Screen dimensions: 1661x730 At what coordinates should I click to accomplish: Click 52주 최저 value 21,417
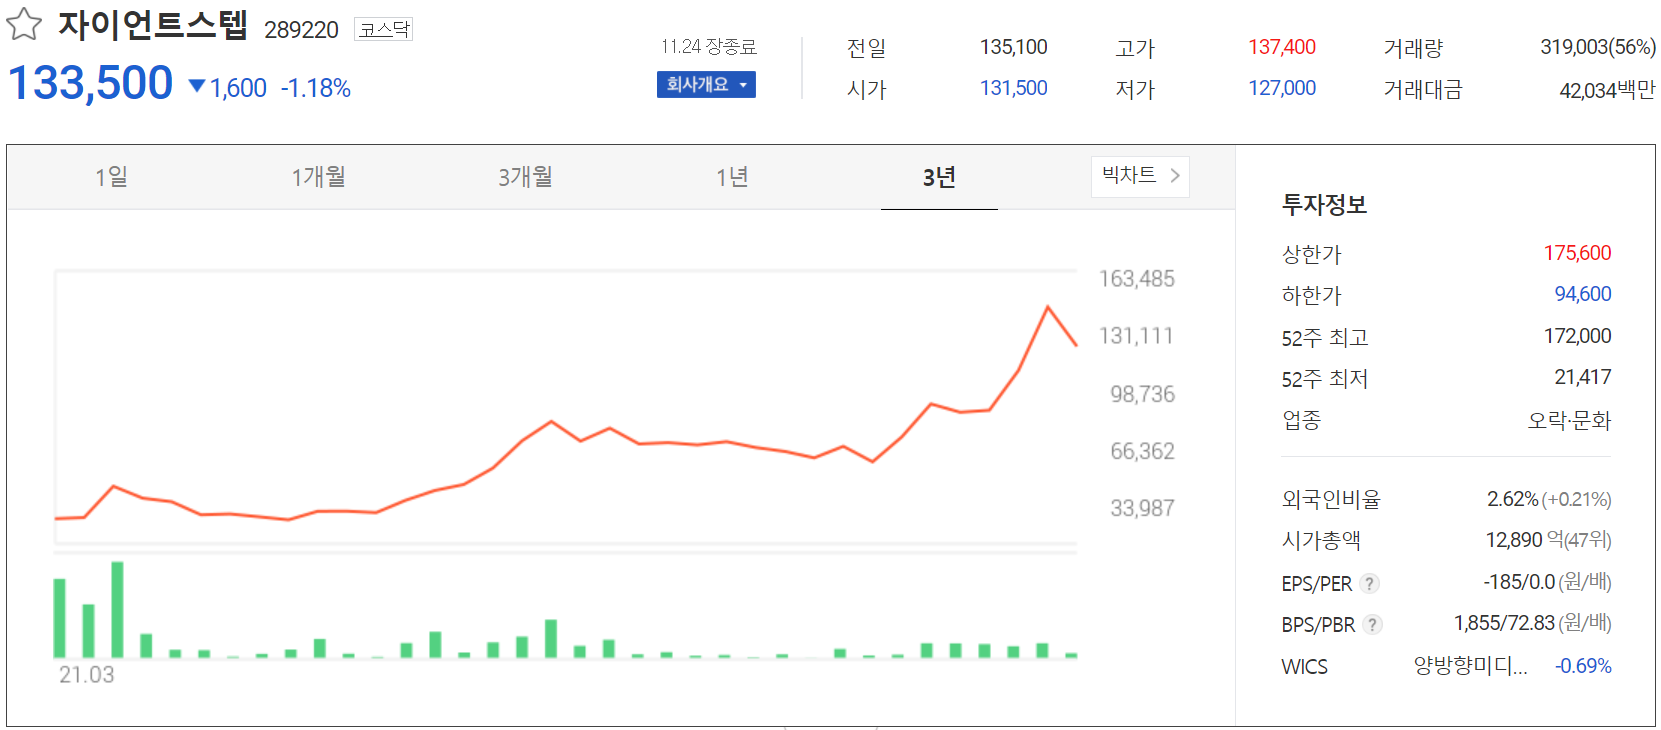1583,377
